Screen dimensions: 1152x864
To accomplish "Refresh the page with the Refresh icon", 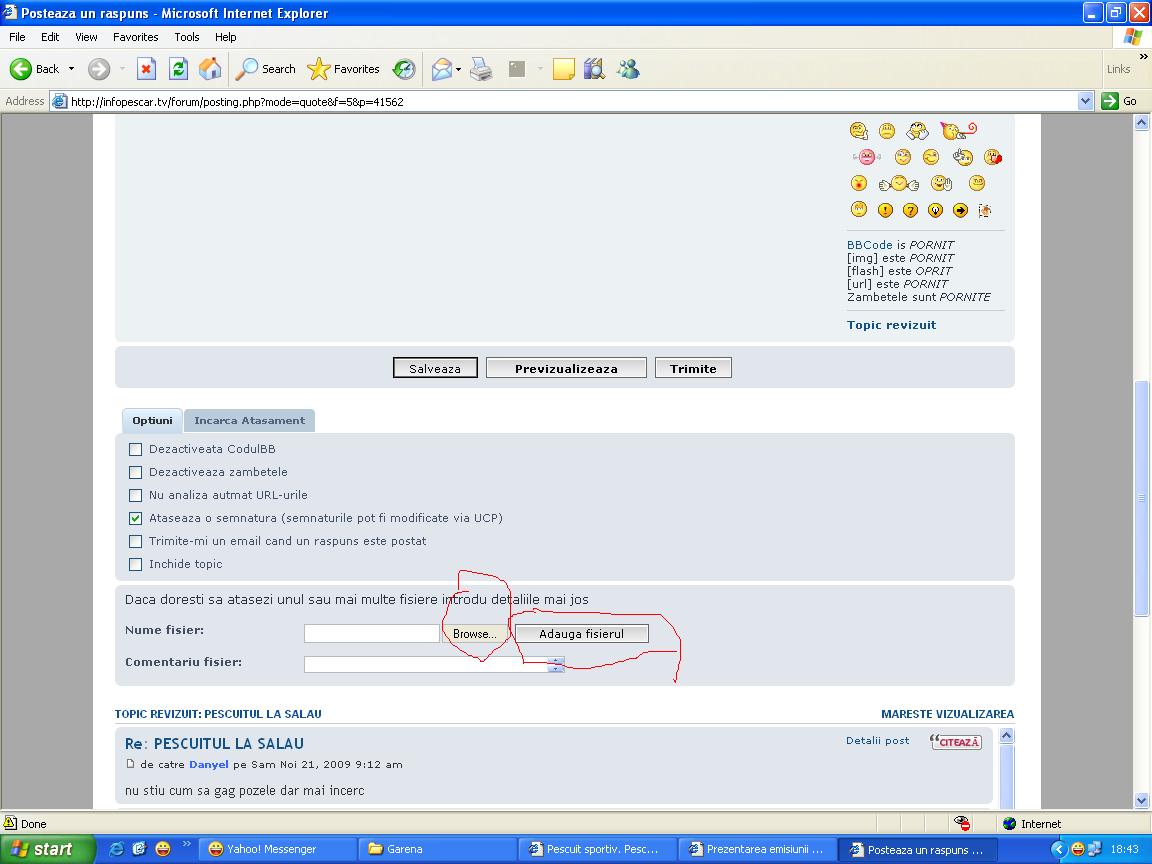I will [x=178, y=69].
